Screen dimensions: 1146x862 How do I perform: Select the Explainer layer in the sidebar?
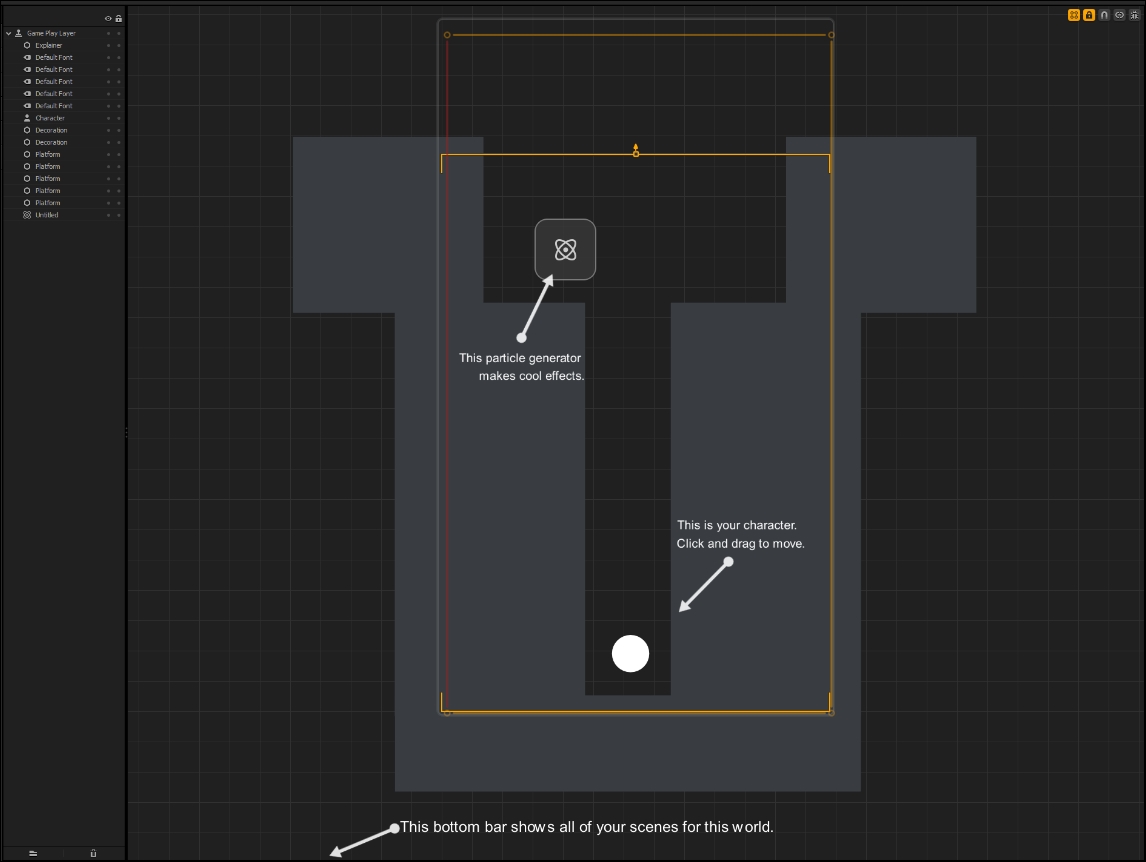point(48,45)
